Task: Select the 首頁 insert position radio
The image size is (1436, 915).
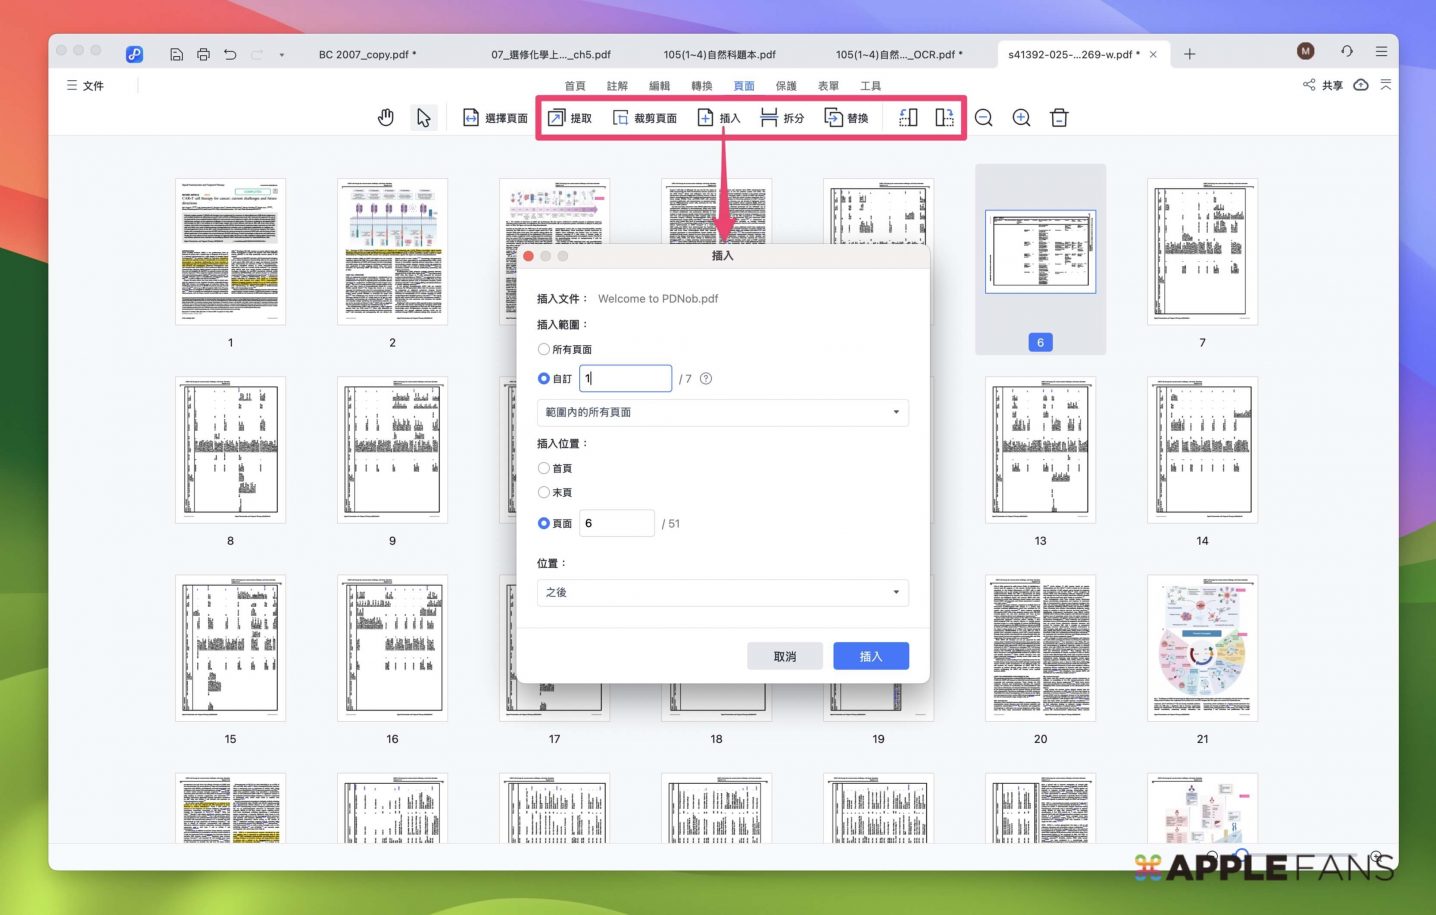Action: click(544, 468)
